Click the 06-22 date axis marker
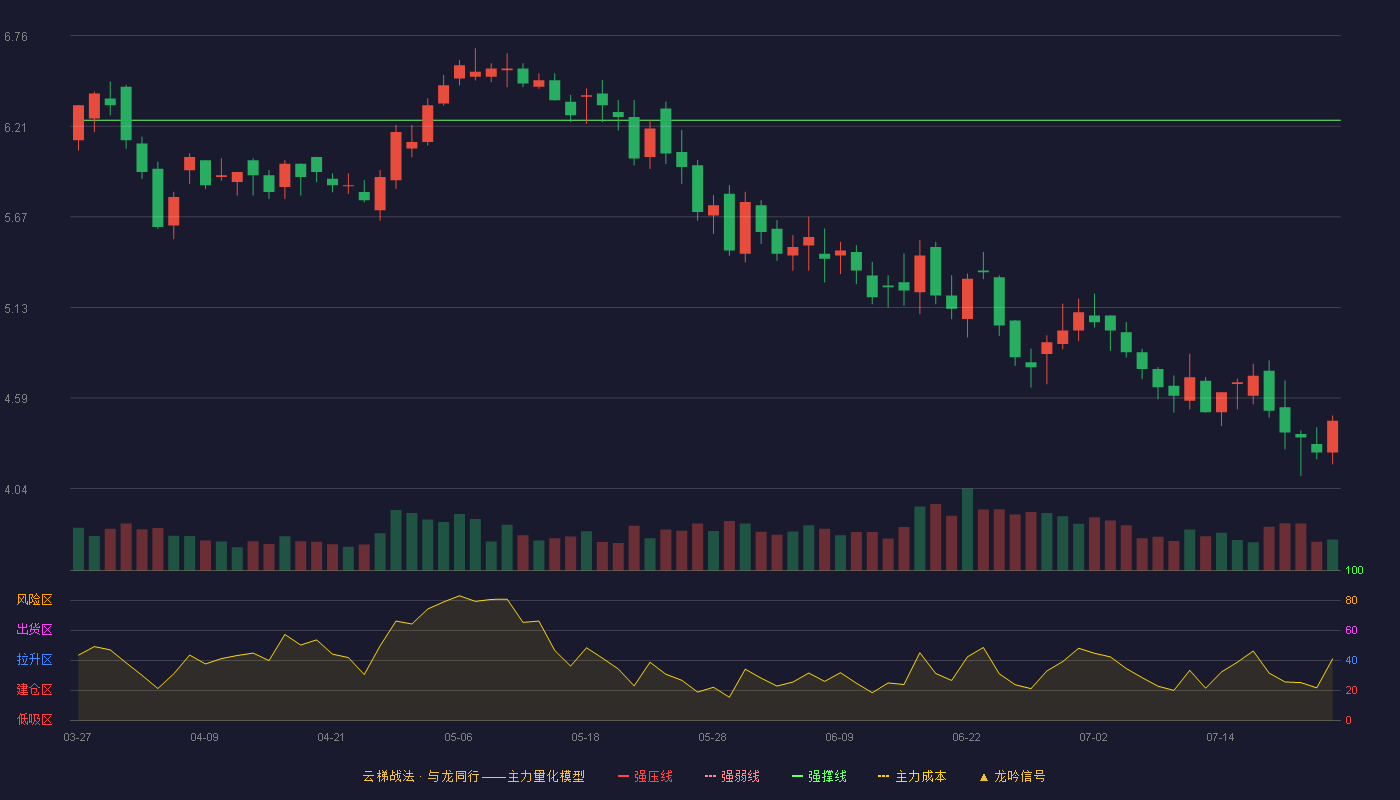 (966, 737)
